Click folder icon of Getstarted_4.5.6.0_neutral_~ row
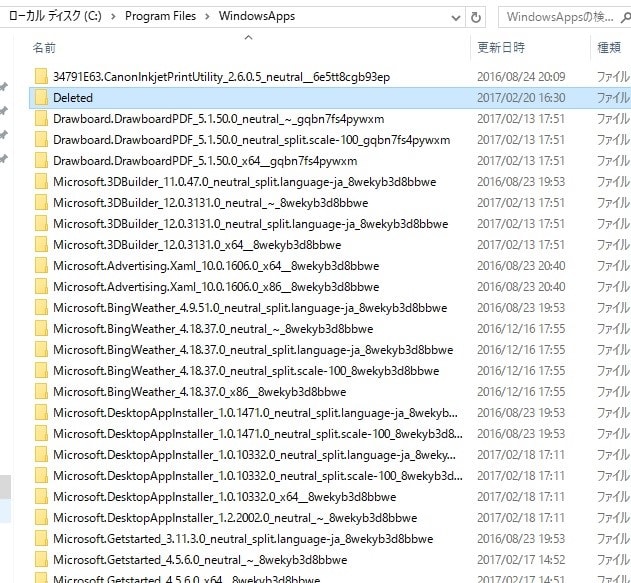Viewport: 631px width, 583px height. [x=41, y=560]
